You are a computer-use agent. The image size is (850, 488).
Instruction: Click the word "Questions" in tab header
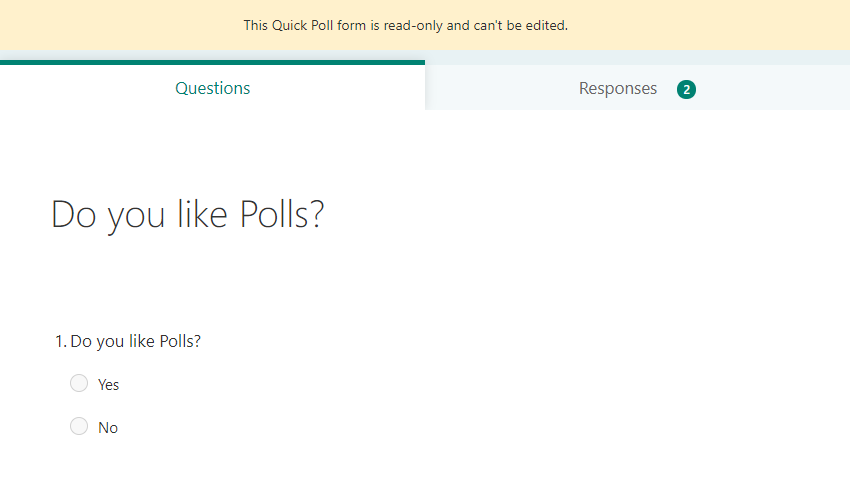coord(212,88)
